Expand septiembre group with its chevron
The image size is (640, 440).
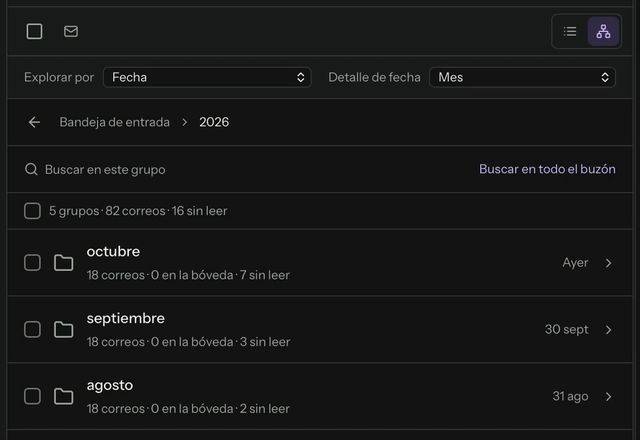tap(609, 329)
